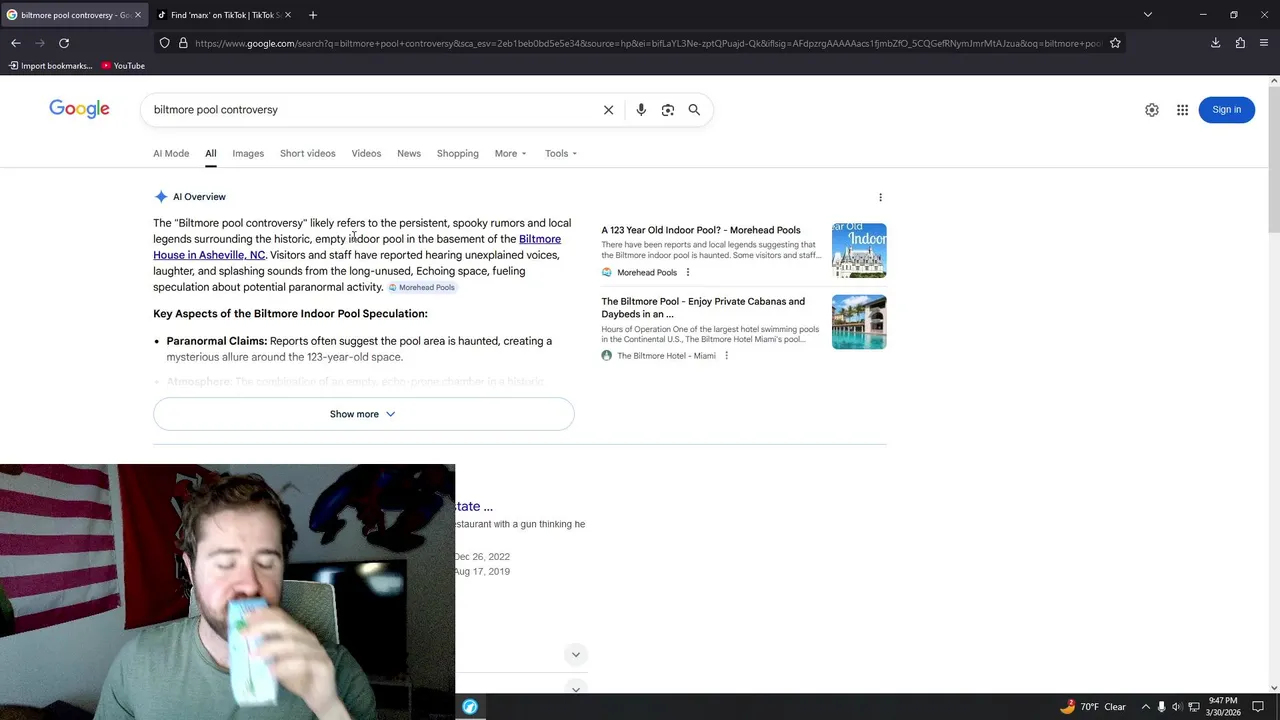Open A 123 Year Old Indoor Pool article
The width and height of the screenshot is (1280, 720).
(x=701, y=230)
